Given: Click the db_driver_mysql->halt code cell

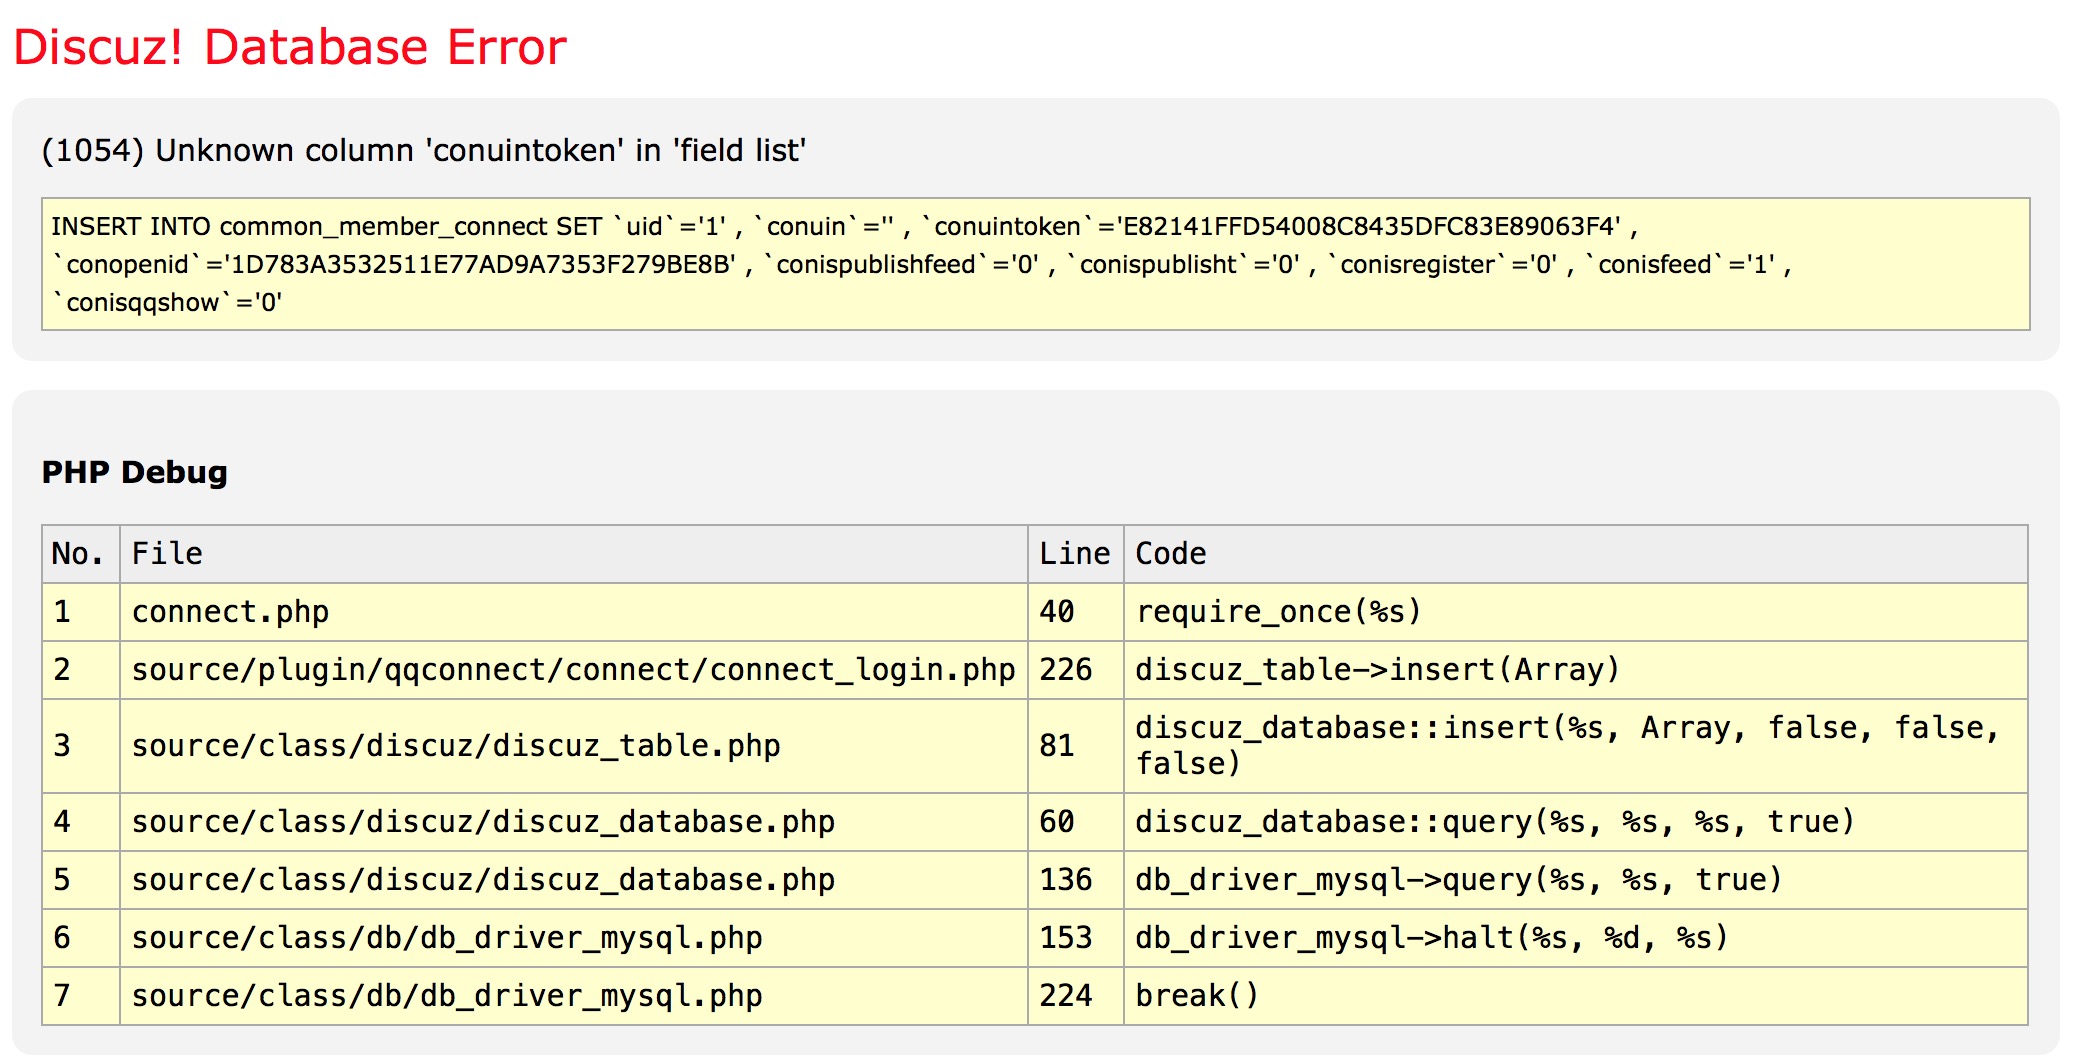Looking at the screenshot, I should [x=1432, y=938].
